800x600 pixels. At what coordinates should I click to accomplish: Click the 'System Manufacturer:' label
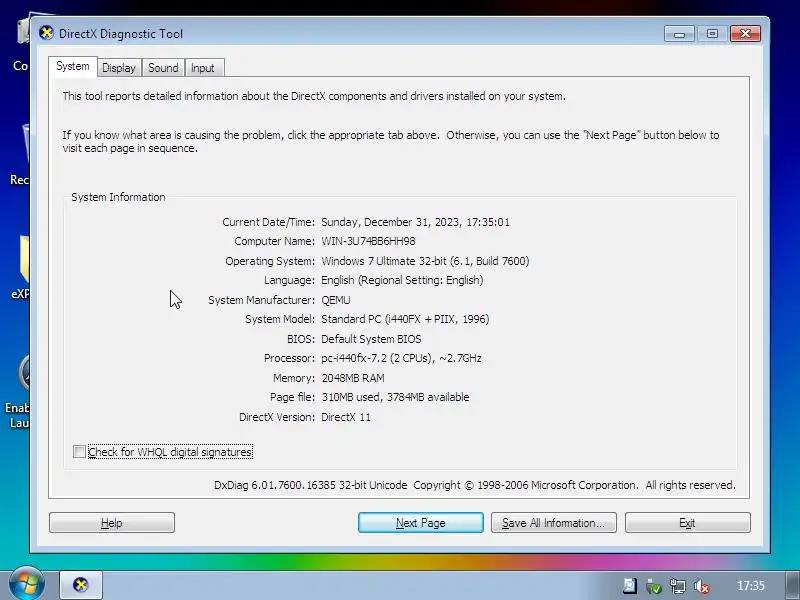click(262, 300)
